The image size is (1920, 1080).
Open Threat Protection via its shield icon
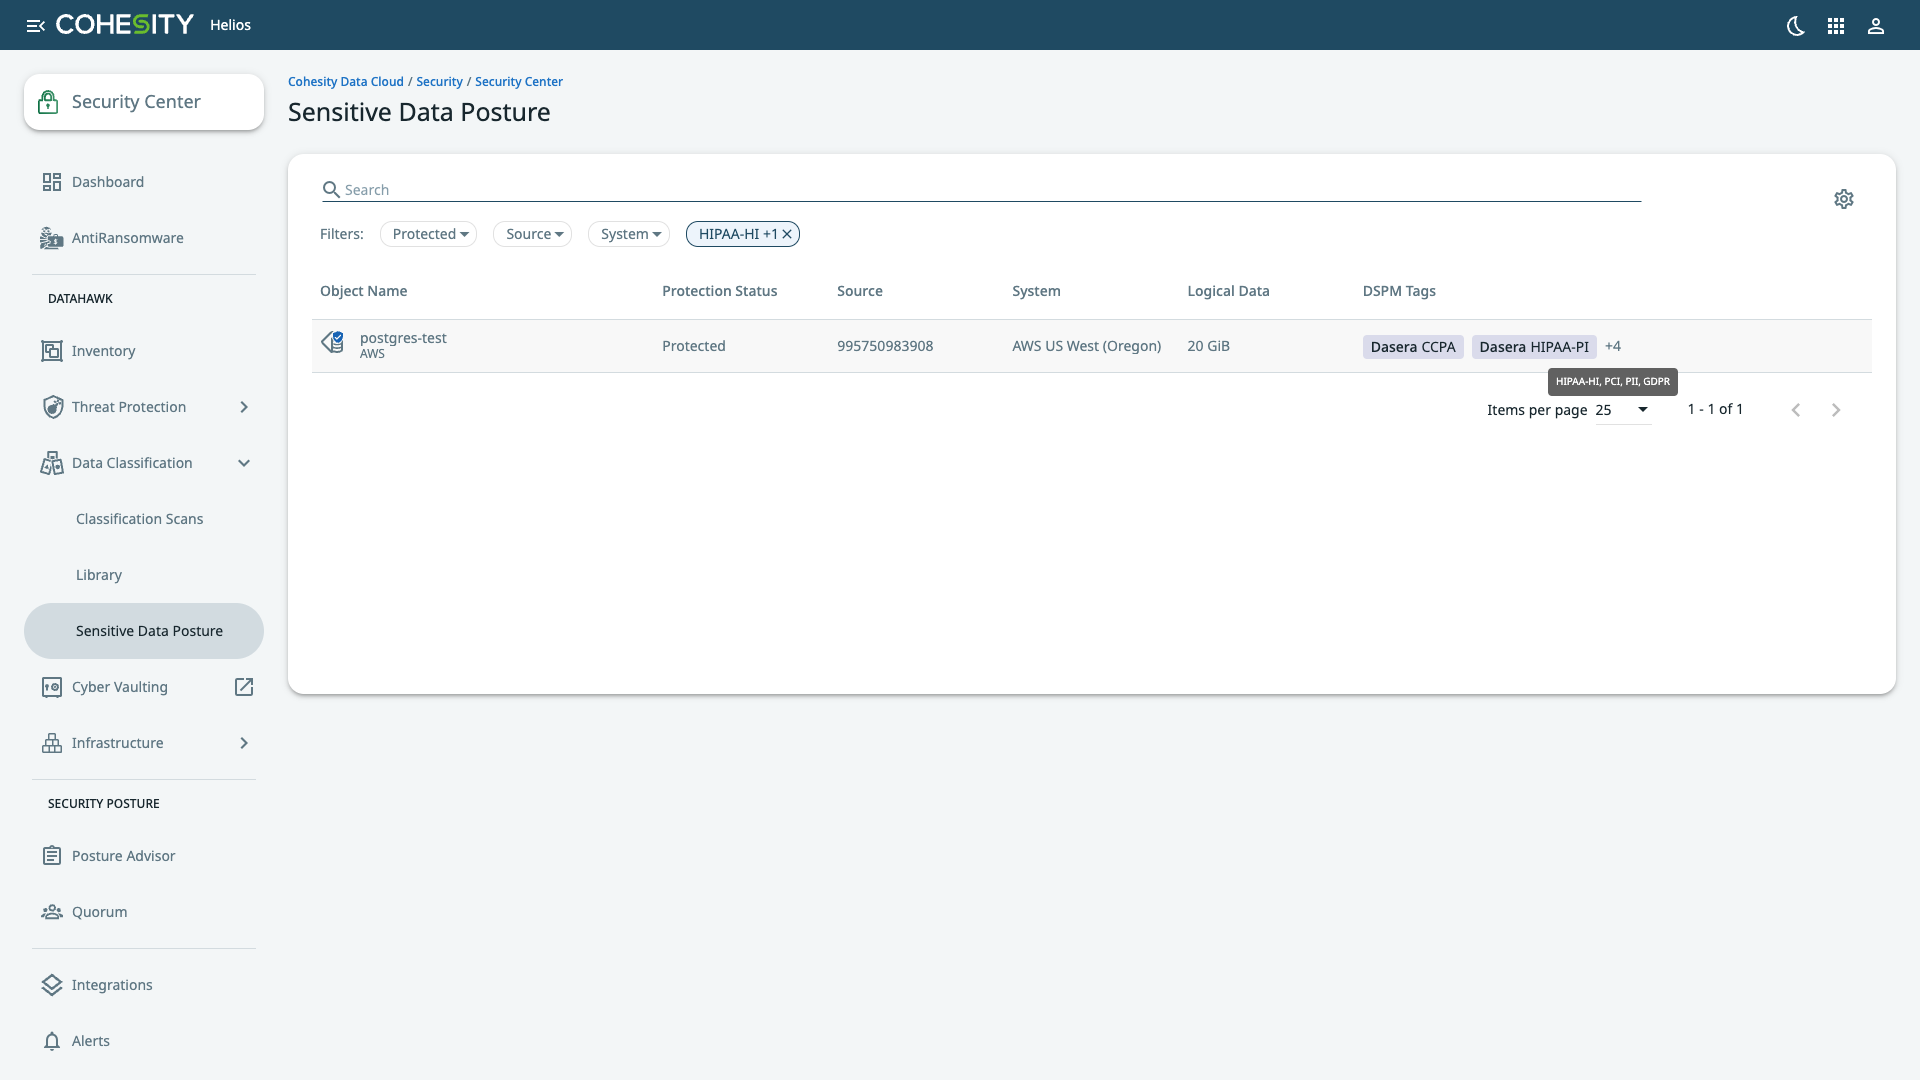(x=52, y=406)
